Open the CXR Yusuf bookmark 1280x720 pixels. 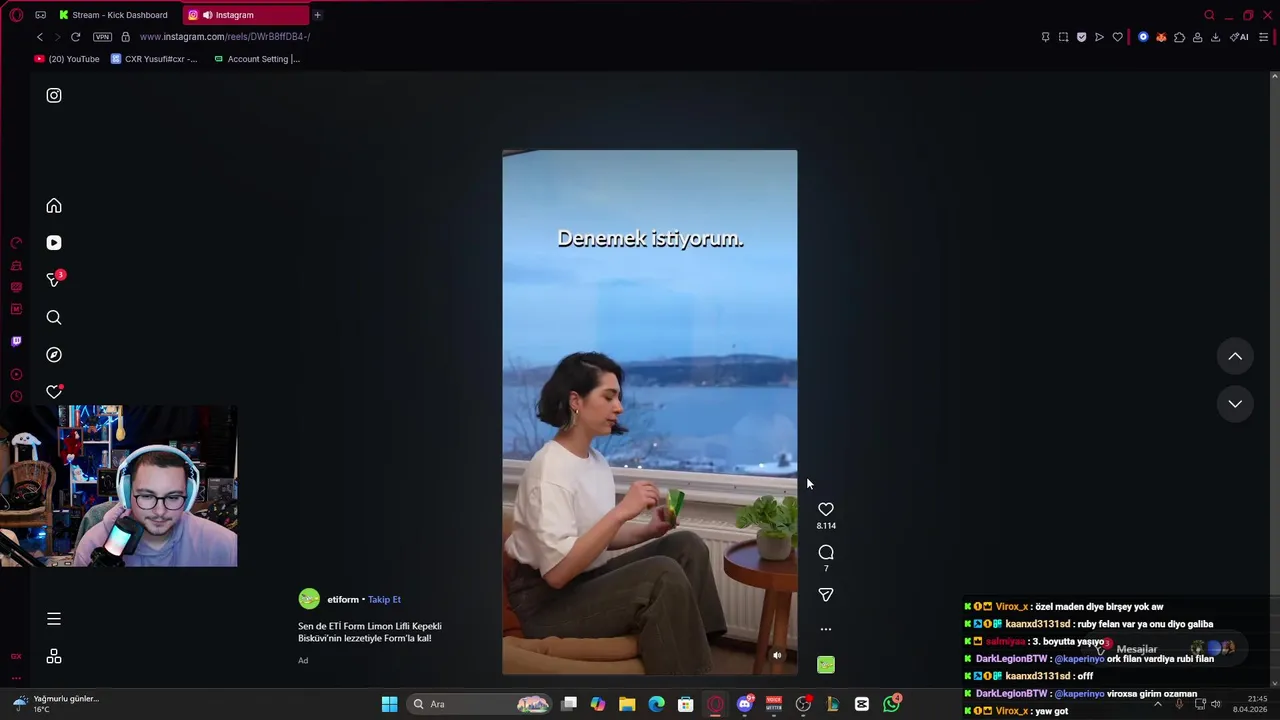pyautogui.click(x=154, y=59)
